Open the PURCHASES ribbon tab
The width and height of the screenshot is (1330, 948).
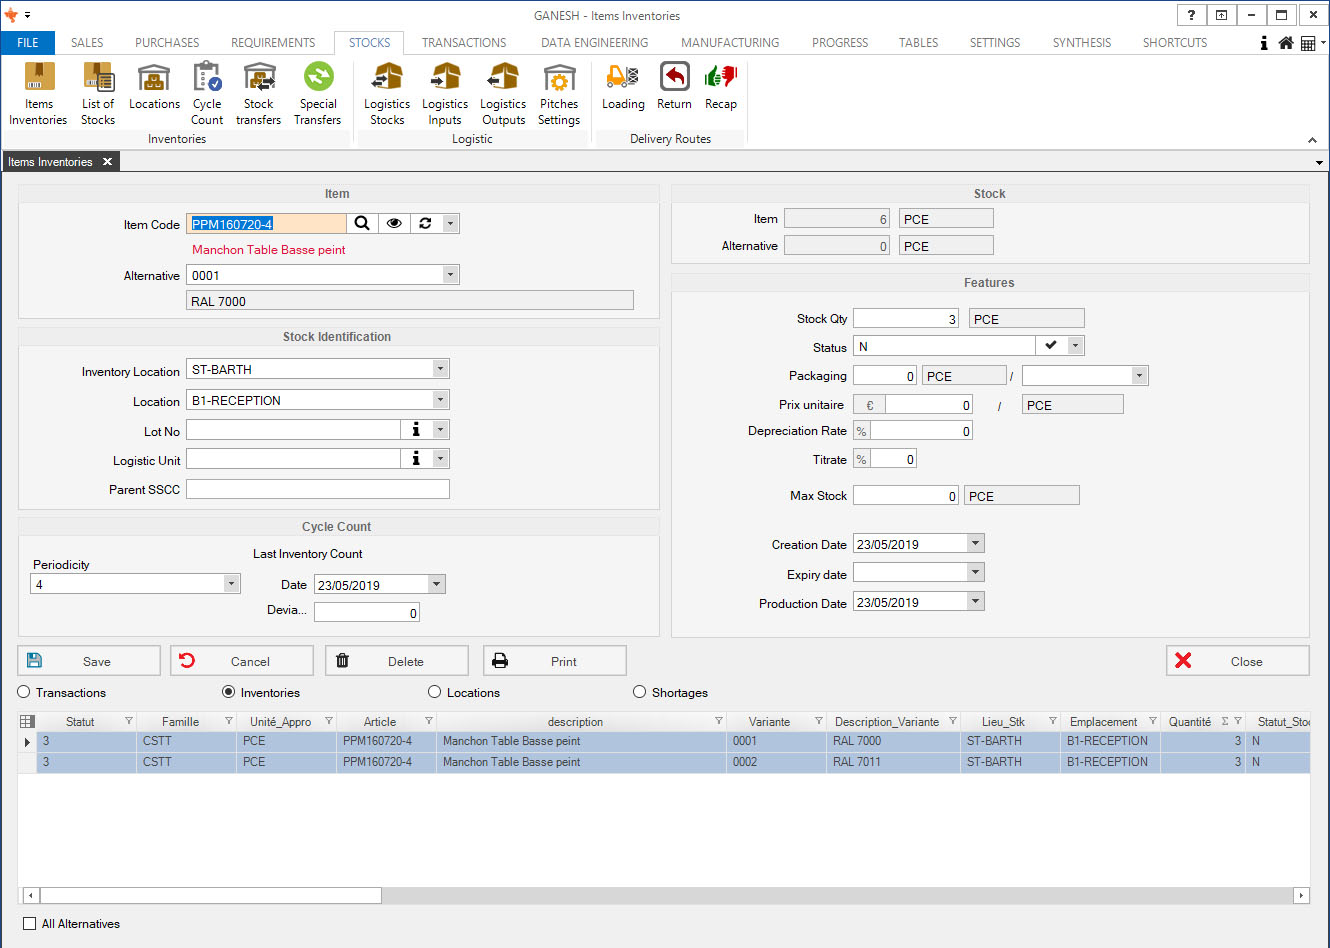pyautogui.click(x=167, y=43)
